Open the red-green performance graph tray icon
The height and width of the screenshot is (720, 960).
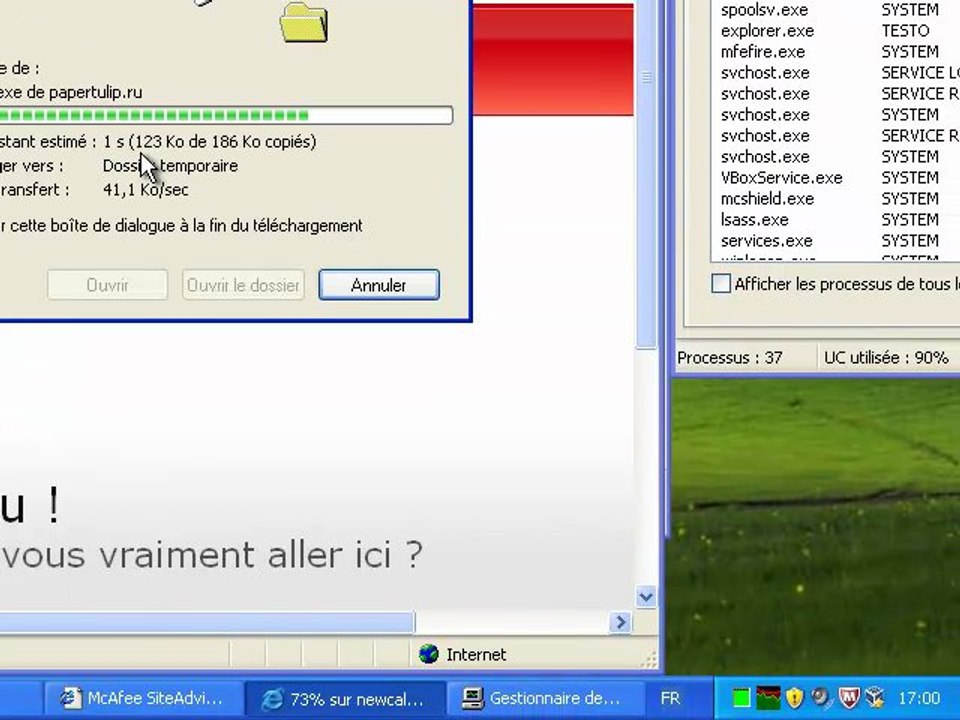(x=768, y=697)
